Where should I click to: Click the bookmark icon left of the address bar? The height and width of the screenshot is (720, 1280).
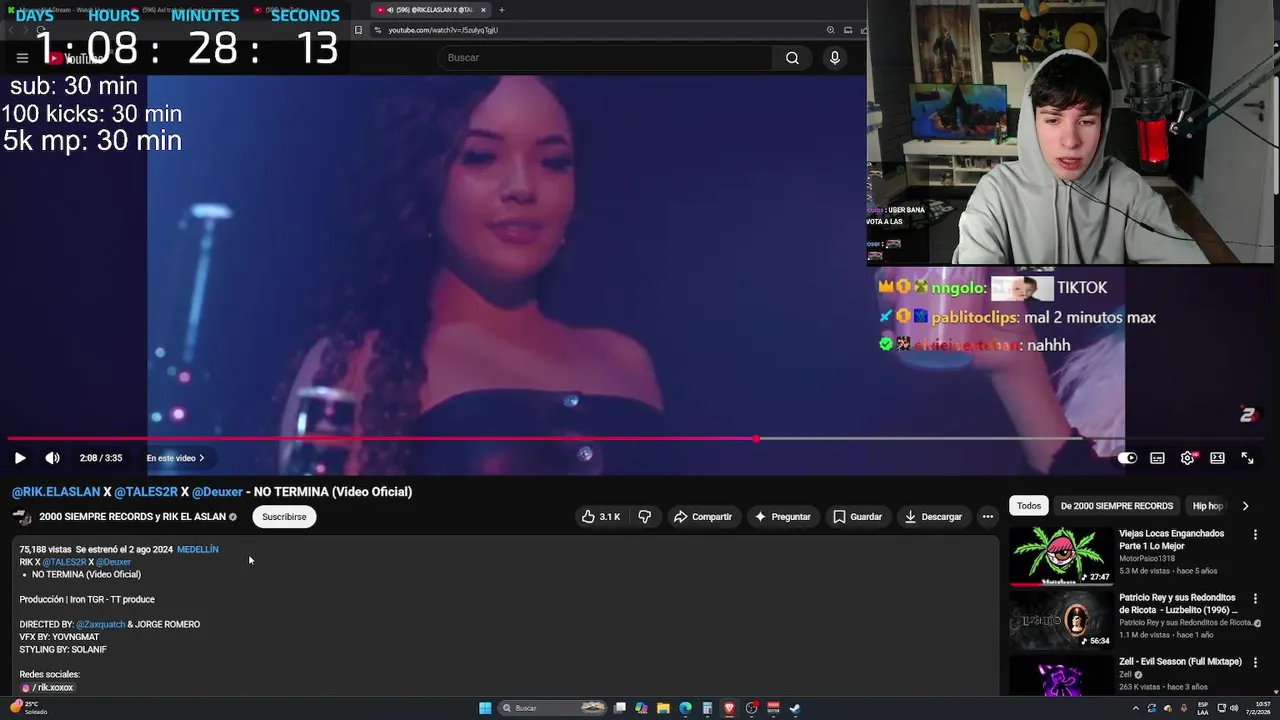coord(358,30)
